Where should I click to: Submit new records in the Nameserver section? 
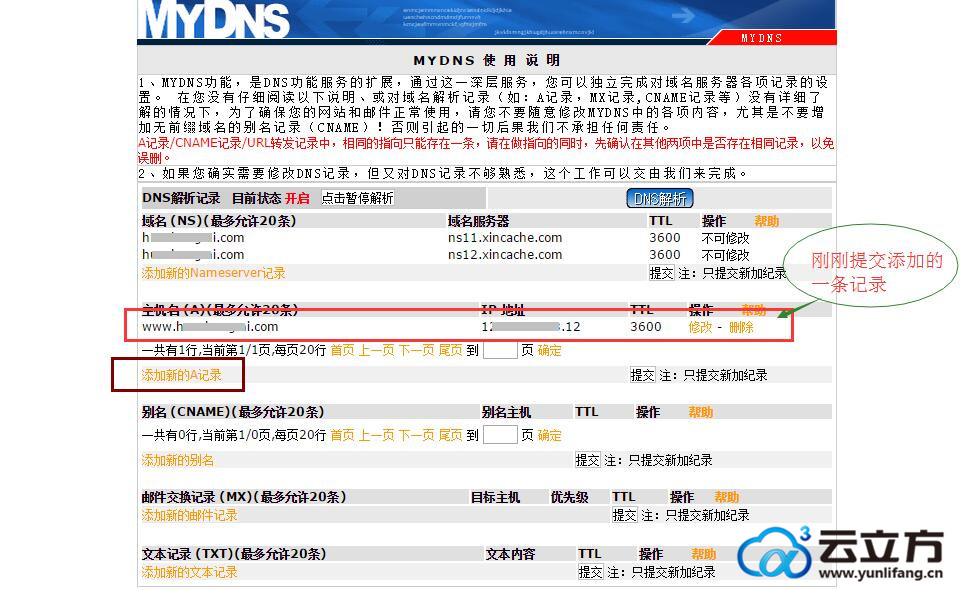(x=661, y=273)
